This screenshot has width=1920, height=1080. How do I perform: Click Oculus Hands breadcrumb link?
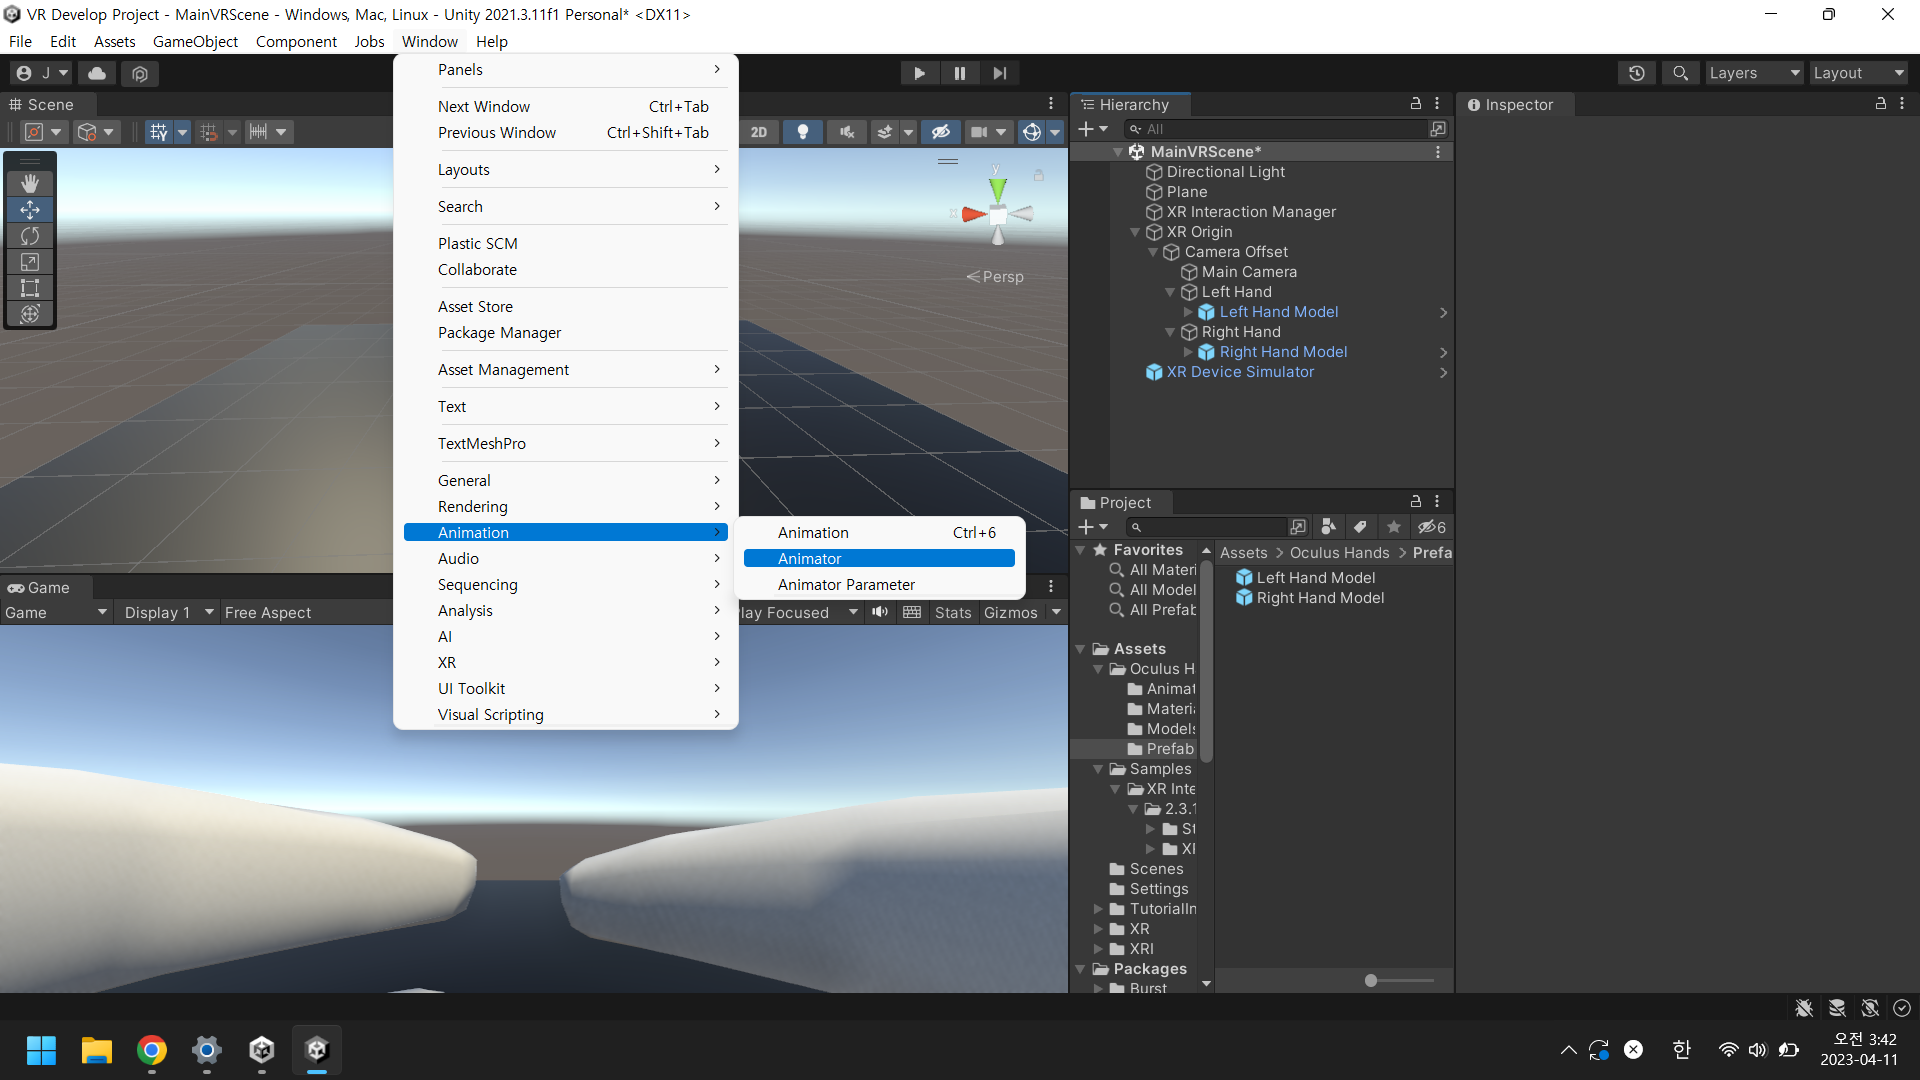coord(1339,552)
